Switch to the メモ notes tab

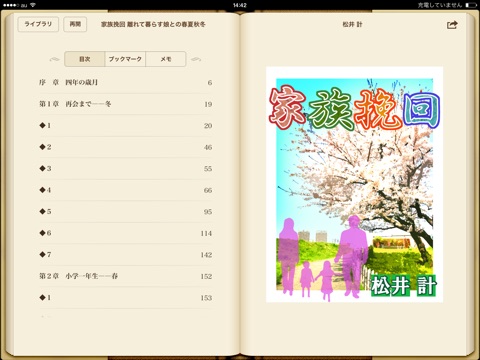coord(166,59)
